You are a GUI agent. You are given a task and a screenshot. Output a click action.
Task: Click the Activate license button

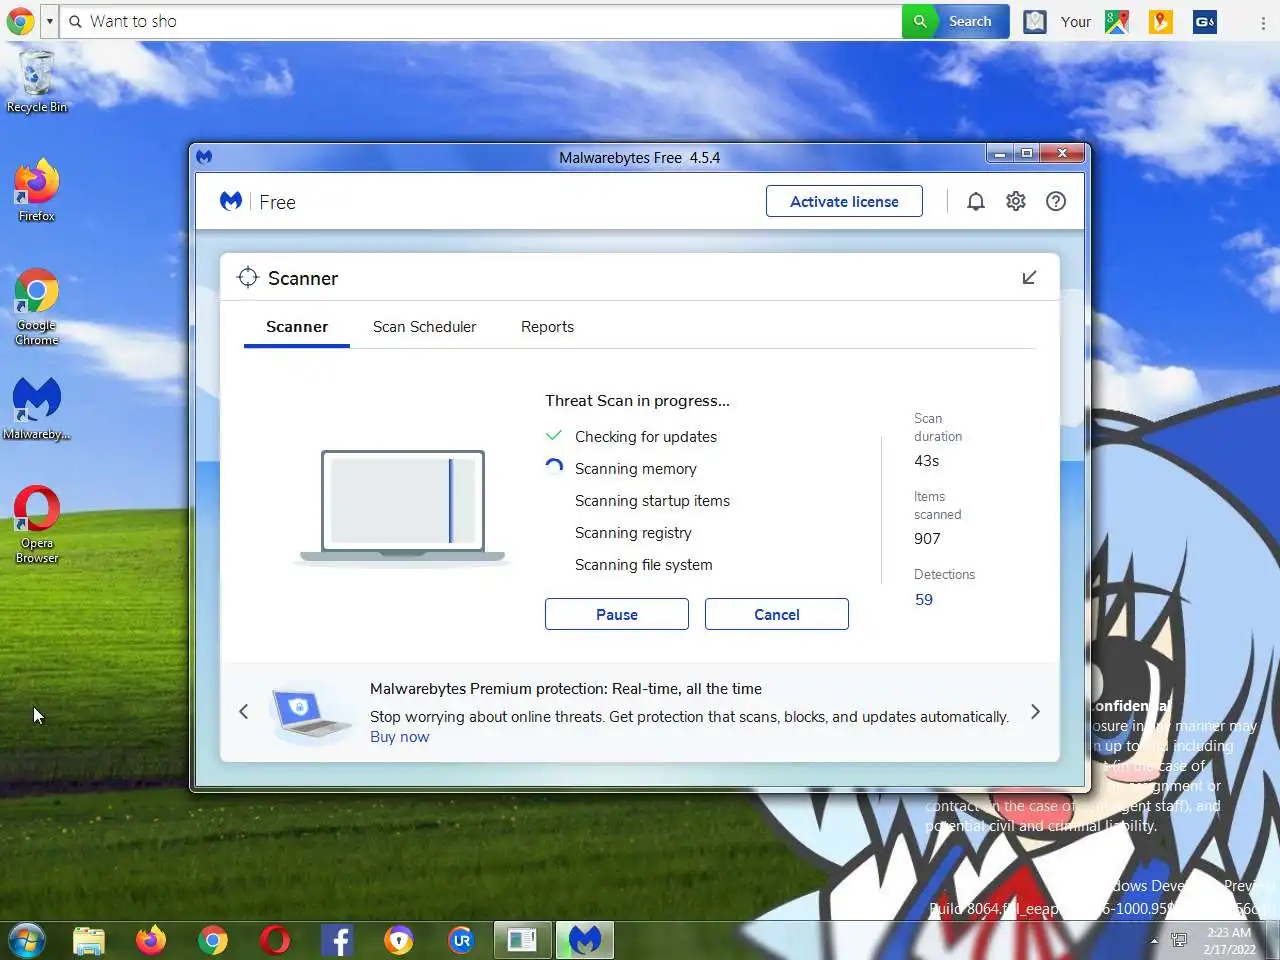pyautogui.click(x=844, y=201)
